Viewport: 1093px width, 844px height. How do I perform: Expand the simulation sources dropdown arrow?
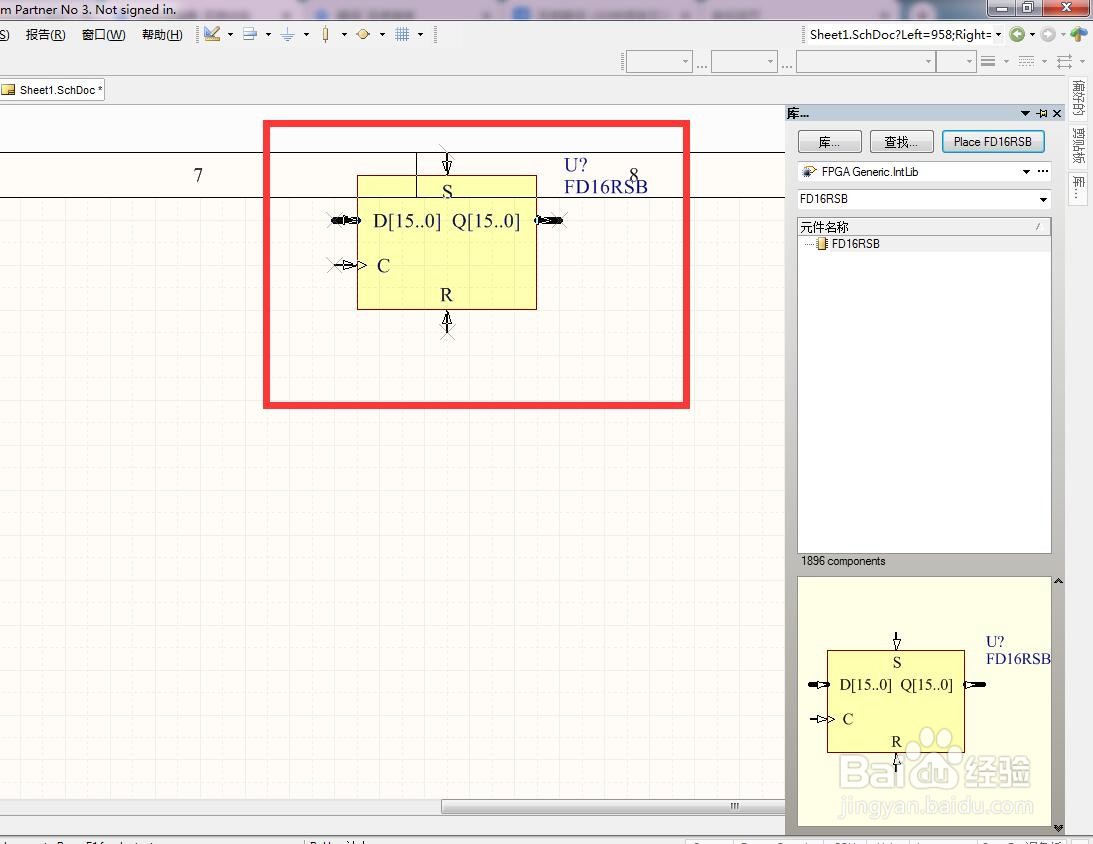pos(382,34)
